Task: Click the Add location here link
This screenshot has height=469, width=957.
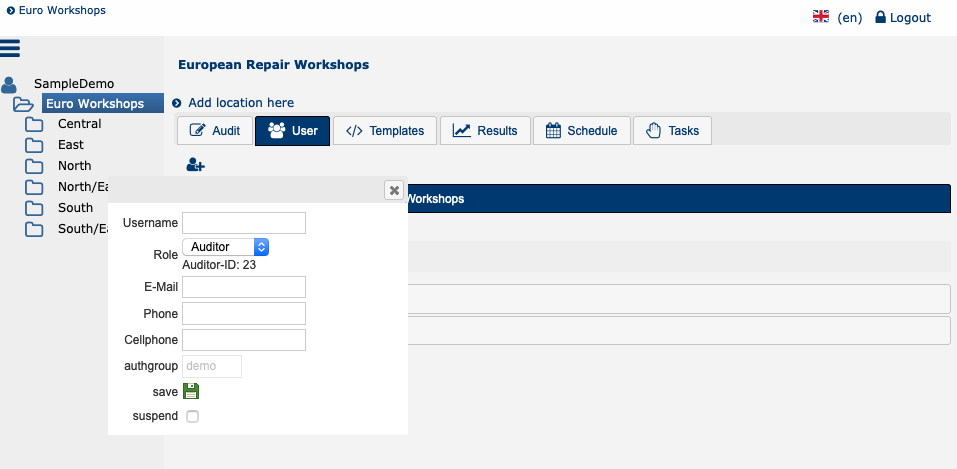Action: pos(240,103)
